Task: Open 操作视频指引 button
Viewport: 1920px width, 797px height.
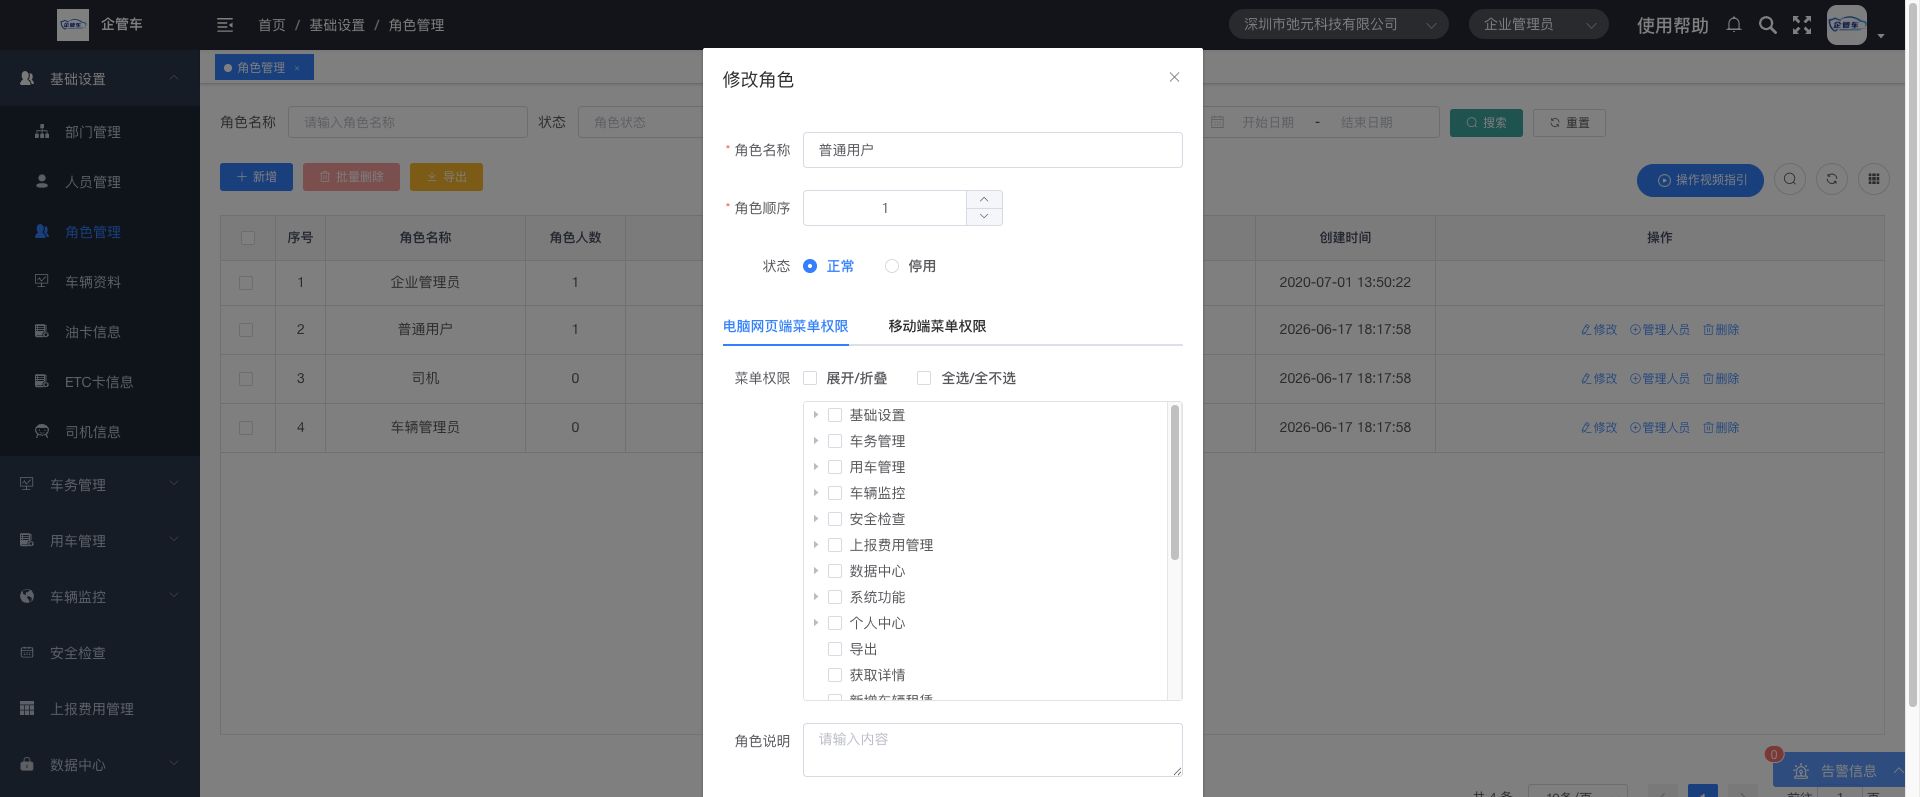Action: click(x=1700, y=180)
